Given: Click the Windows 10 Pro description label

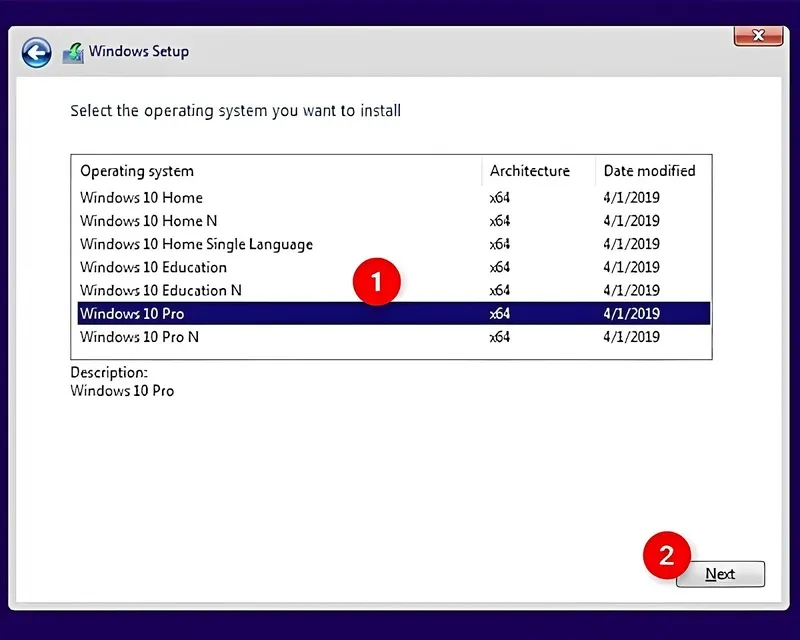Looking at the screenshot, I should point(121,391).
